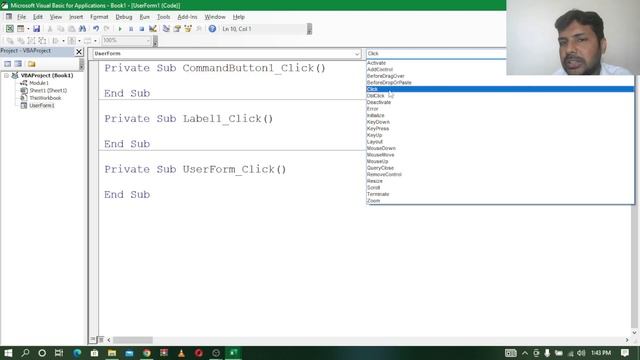The width and height of the screenshot is (640, 360).
Task: Open Properties Window toolbar icon
Action: click(177, 29)
